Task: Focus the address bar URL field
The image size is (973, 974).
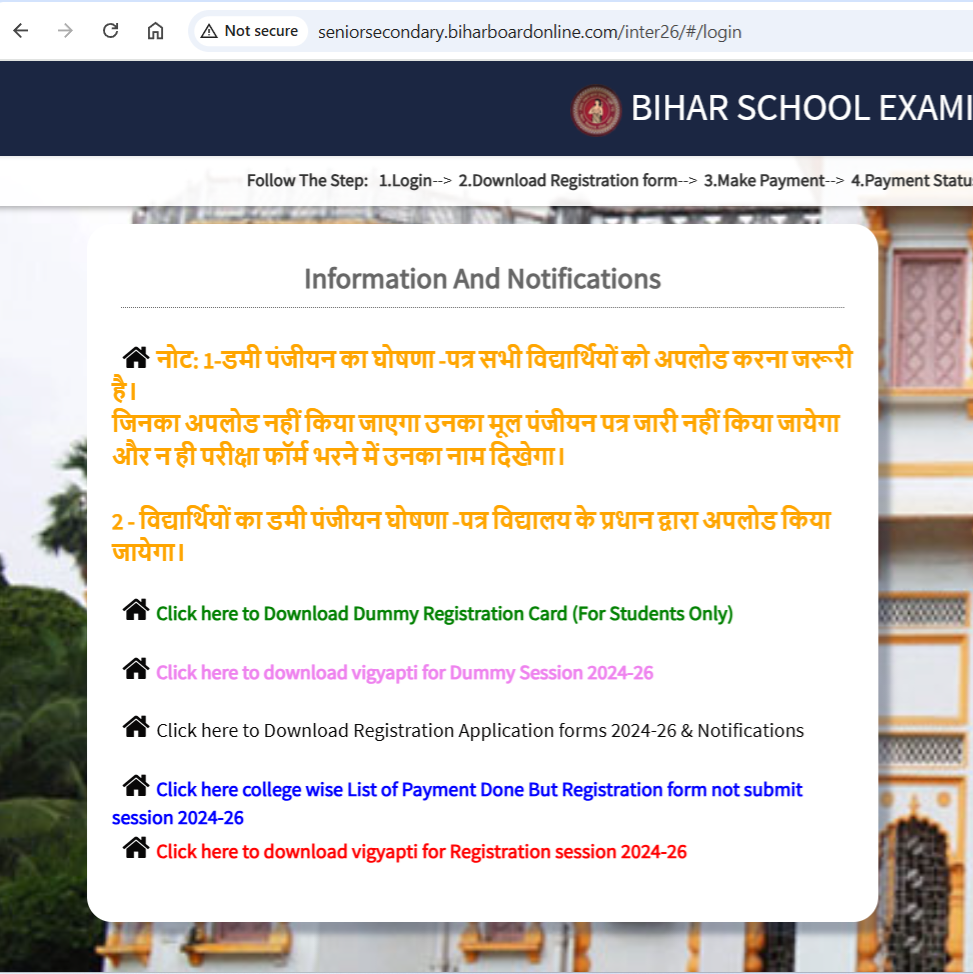Action: point(529,32)
